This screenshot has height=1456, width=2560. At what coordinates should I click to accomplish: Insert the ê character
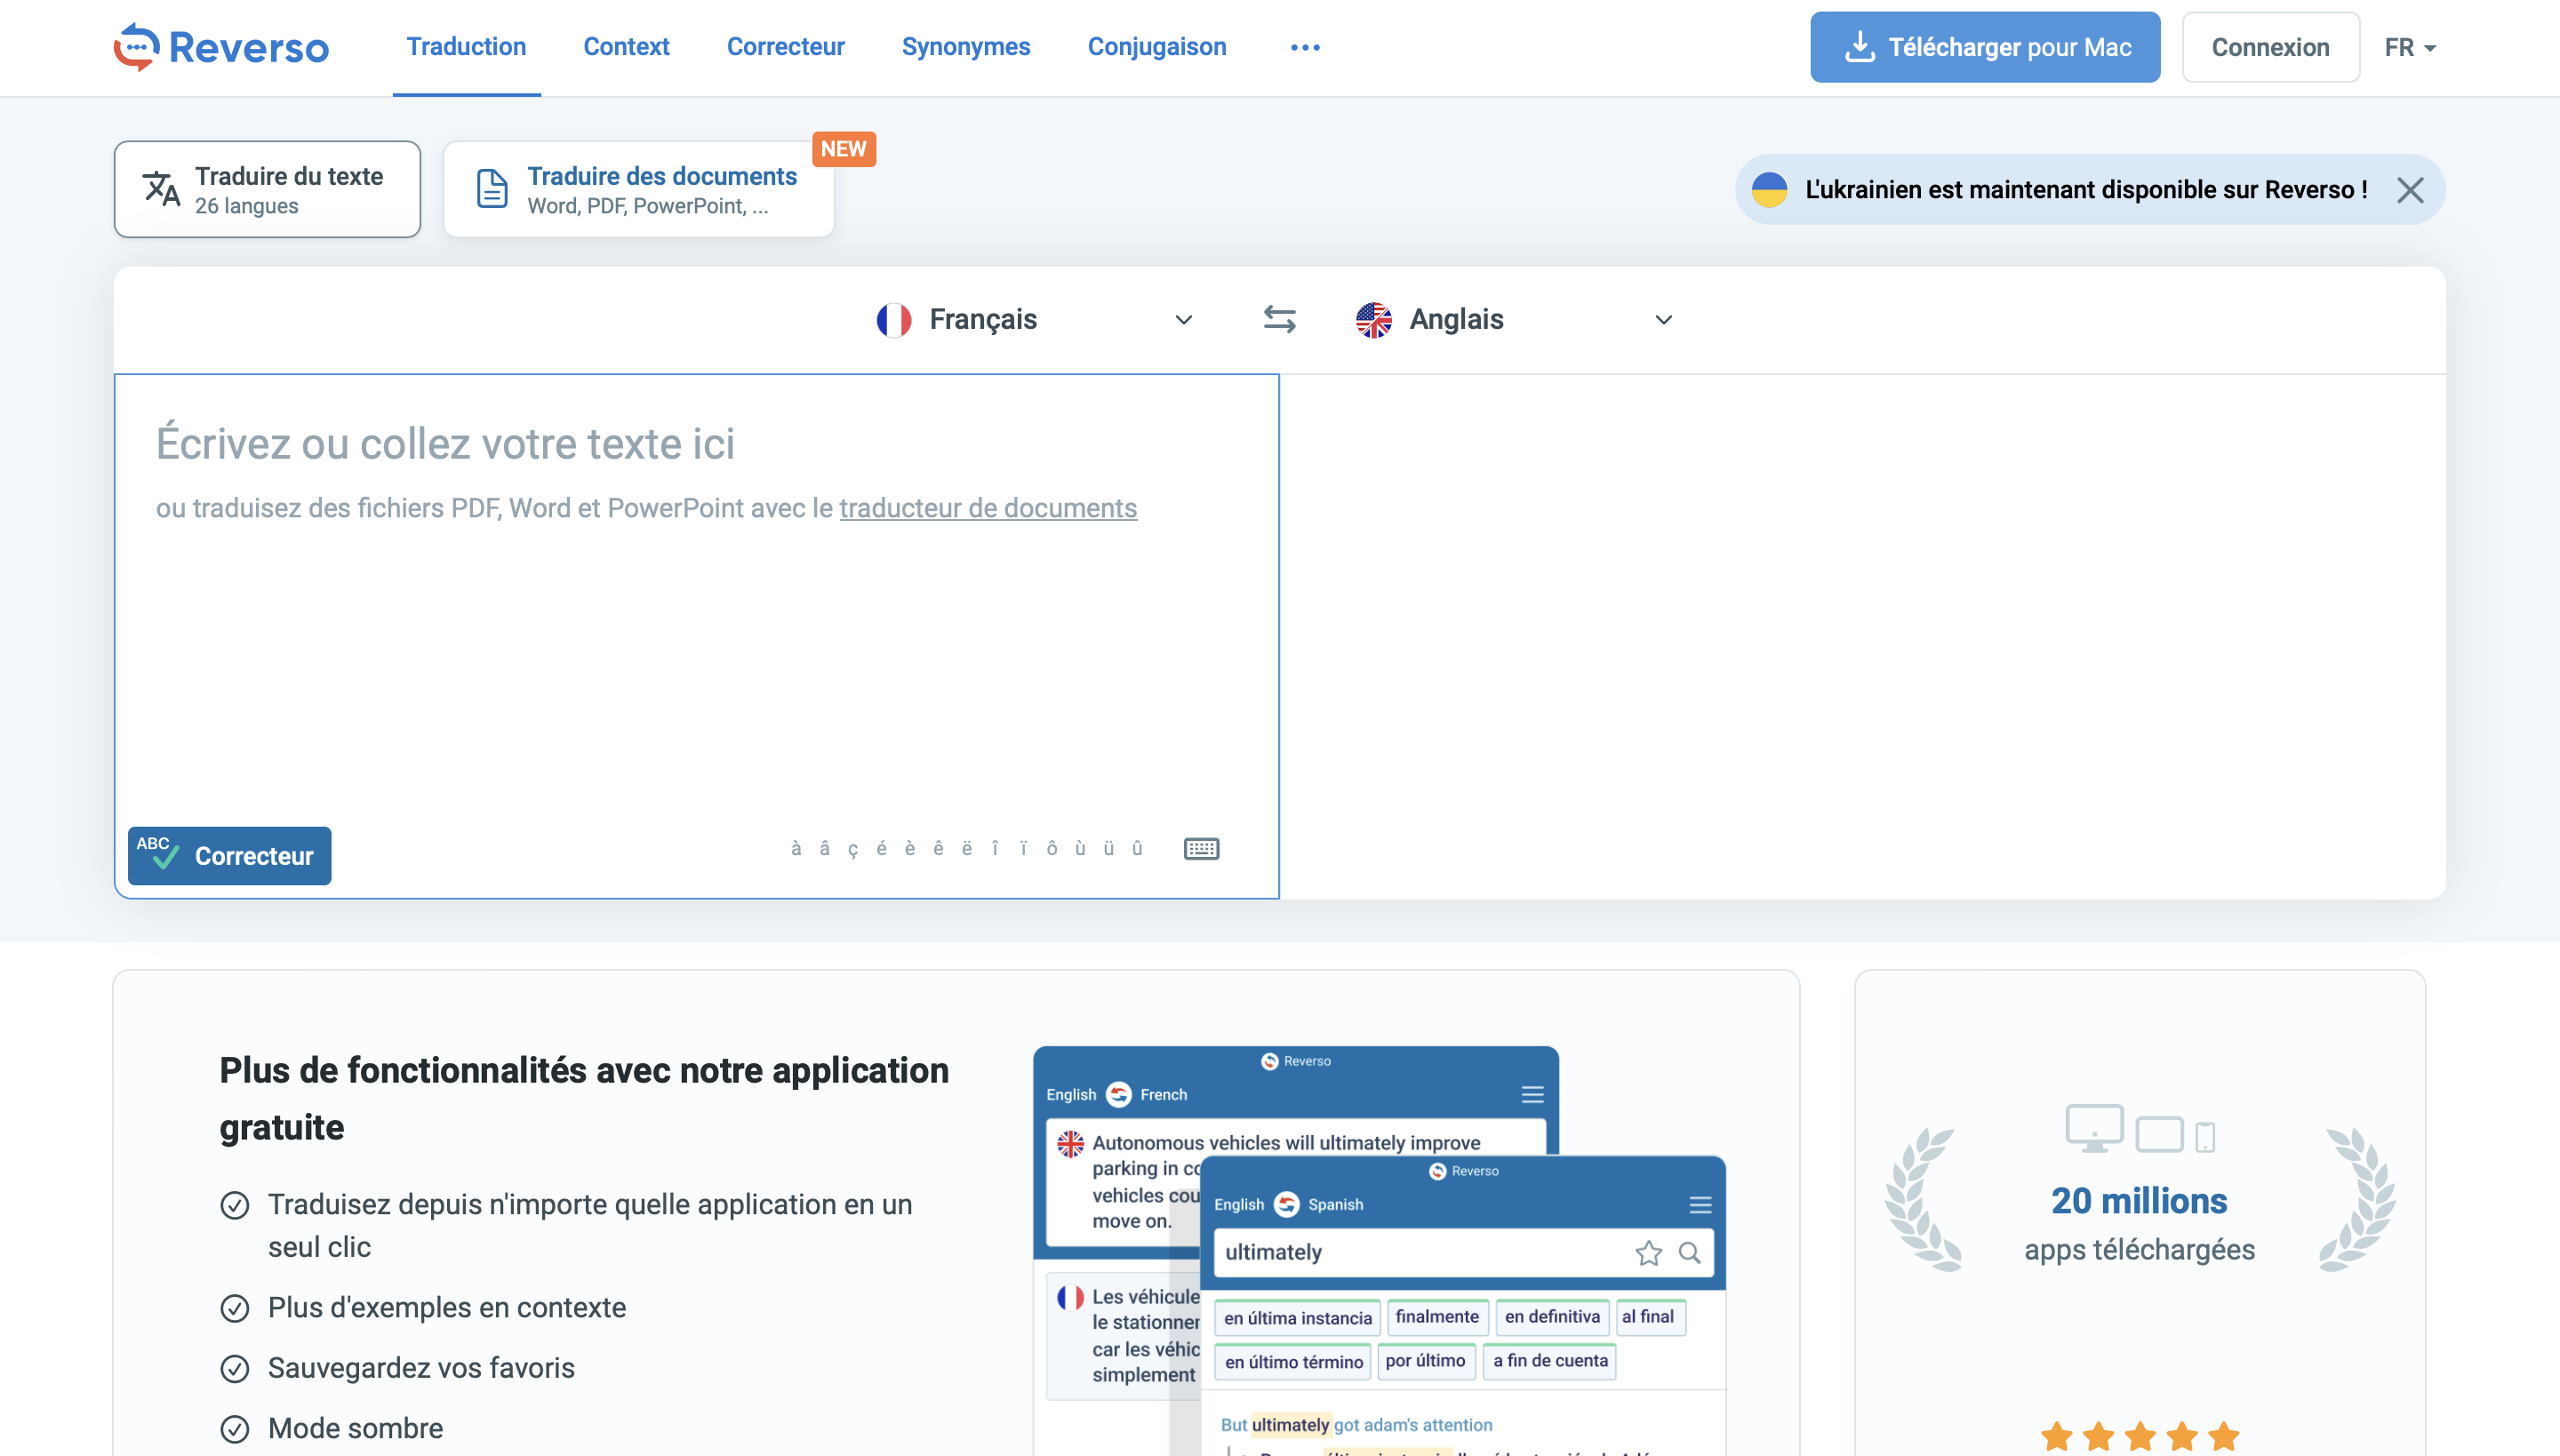pyautogui.click(x=938, y=849)
